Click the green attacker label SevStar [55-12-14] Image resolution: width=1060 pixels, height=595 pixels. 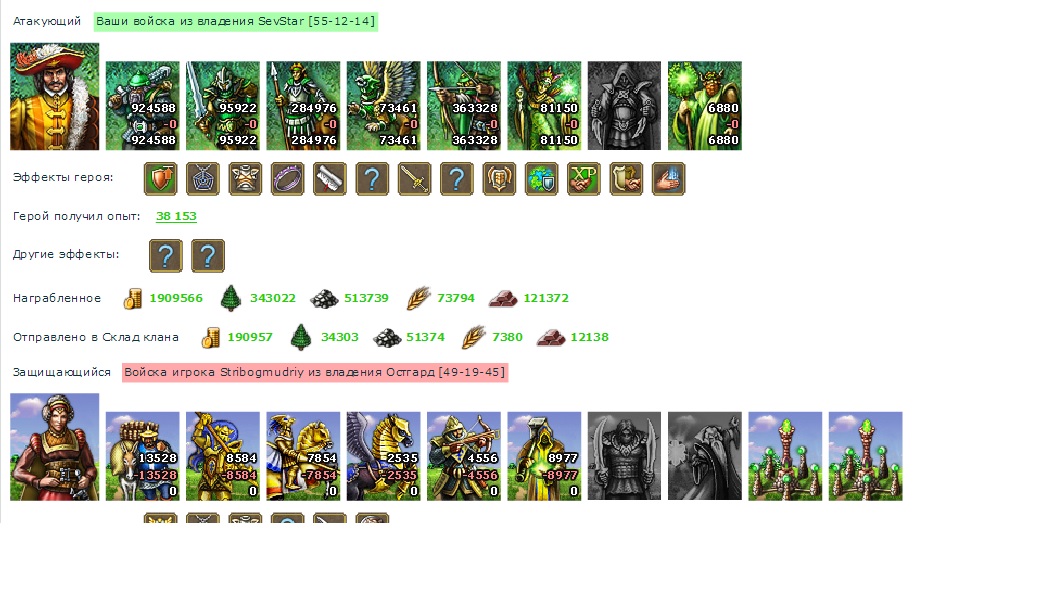[235, 22]
